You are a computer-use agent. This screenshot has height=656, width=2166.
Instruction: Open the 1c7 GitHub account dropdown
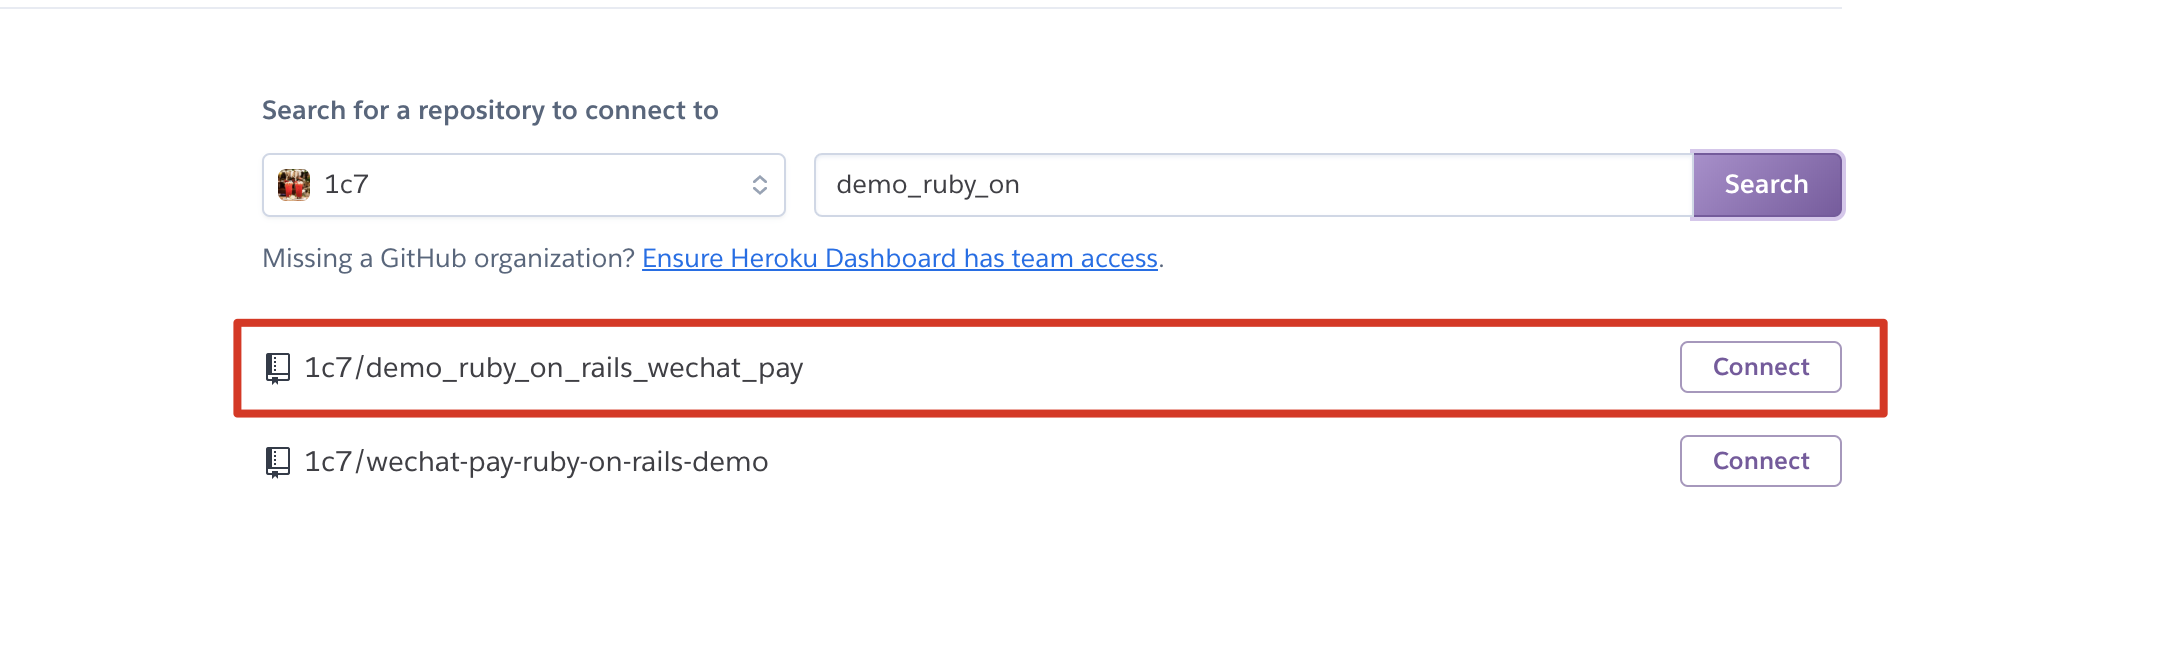[x=523, y=185]
